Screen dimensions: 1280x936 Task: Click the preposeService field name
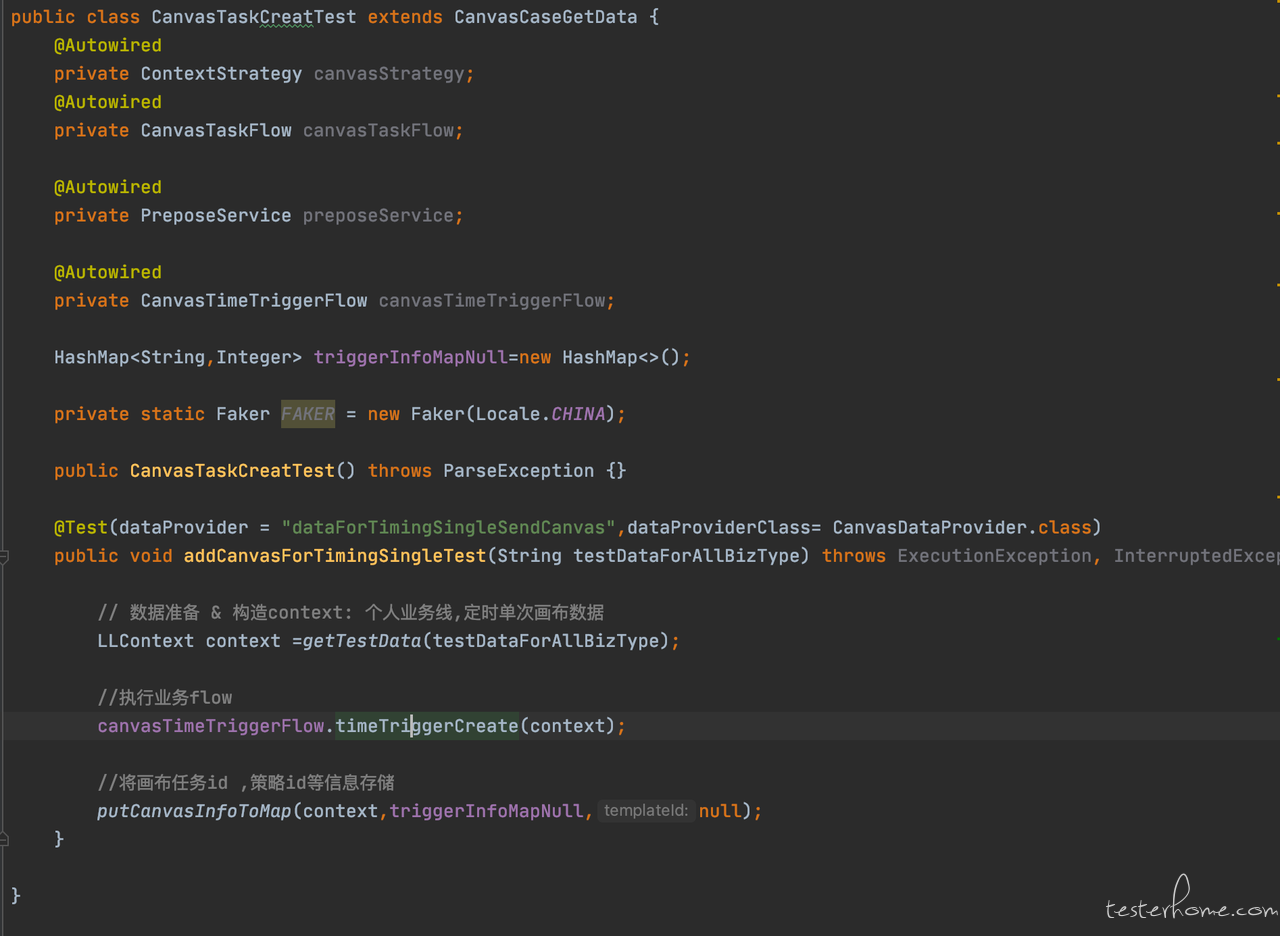[378, 216]
